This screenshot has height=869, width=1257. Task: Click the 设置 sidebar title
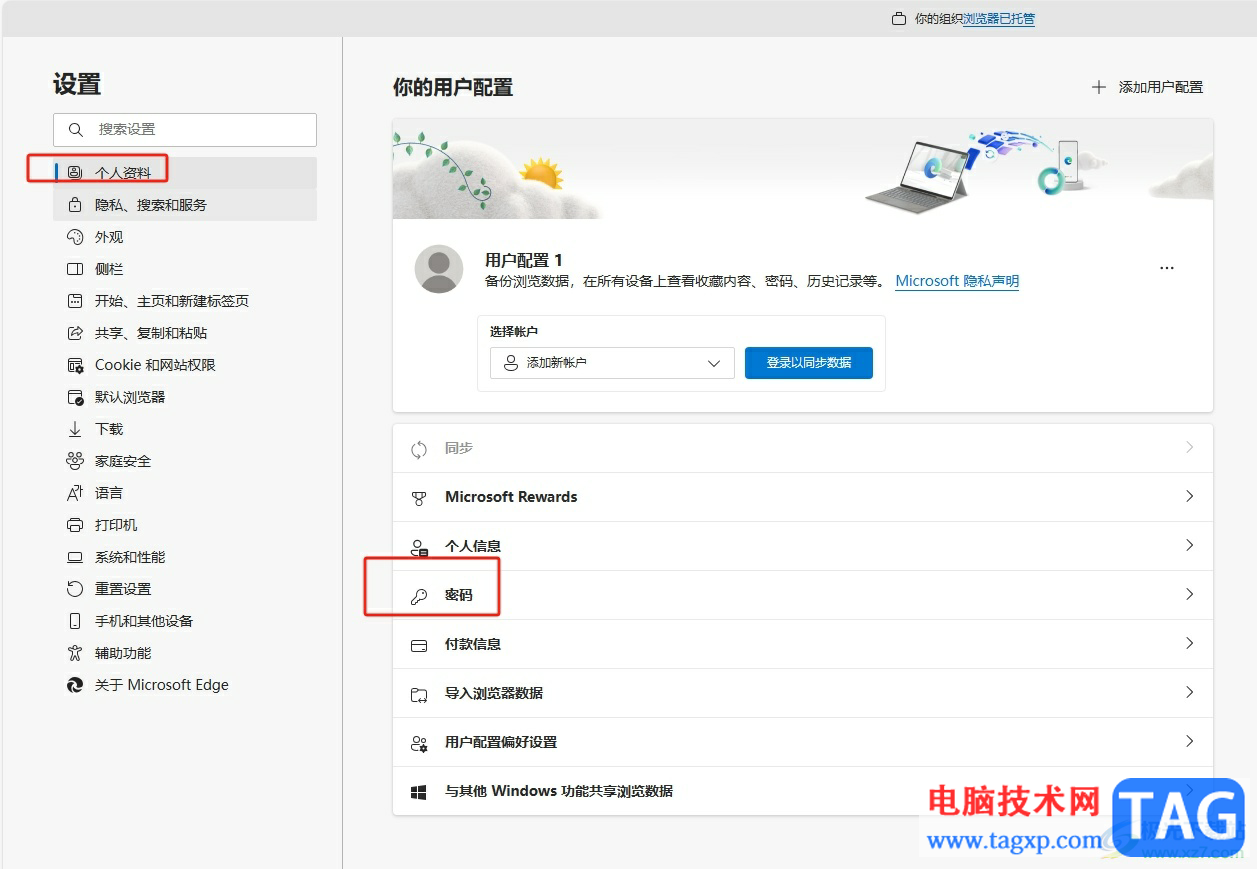77,85
